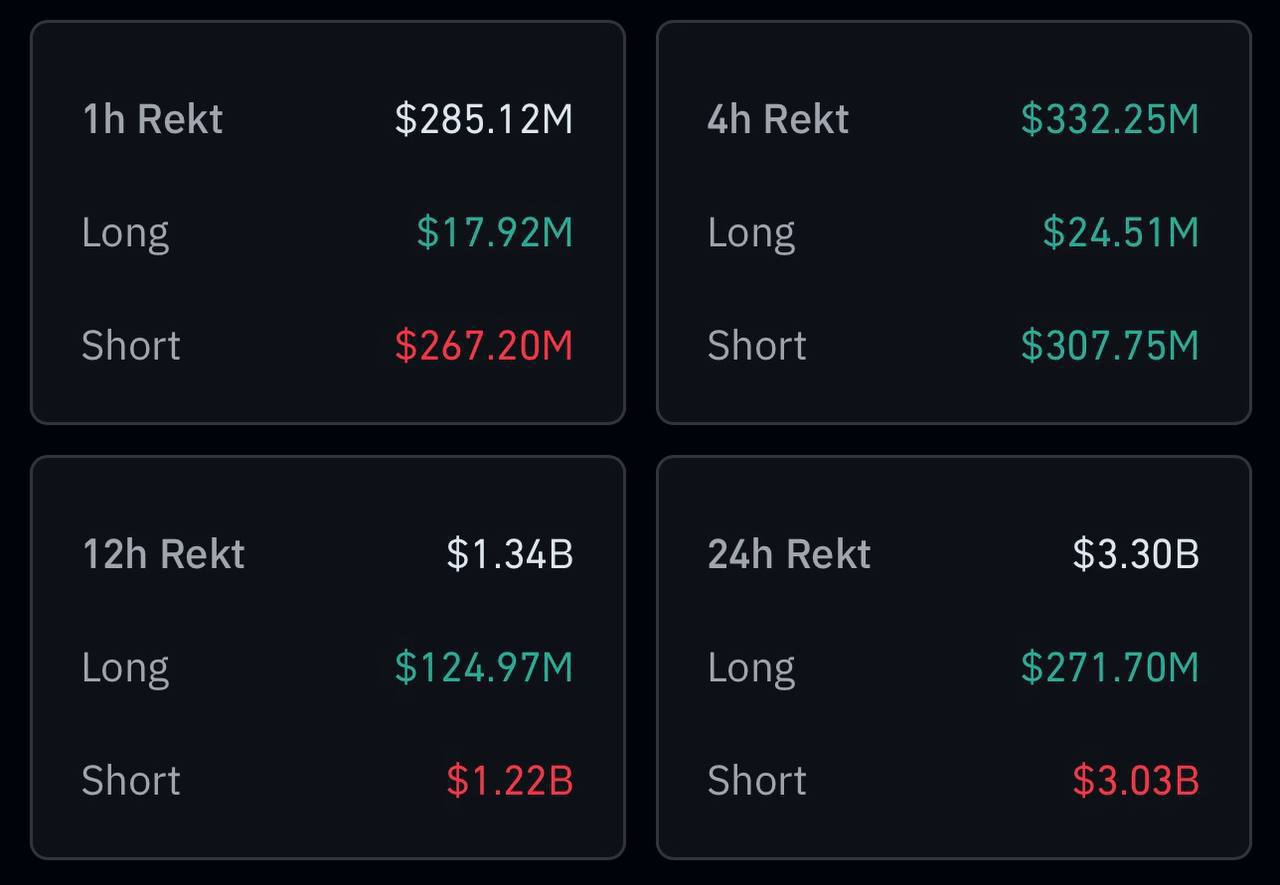Click the 4h Short value $307.75M
This screenshot has height=885, width=1280.
click(x=1110, y=345)
